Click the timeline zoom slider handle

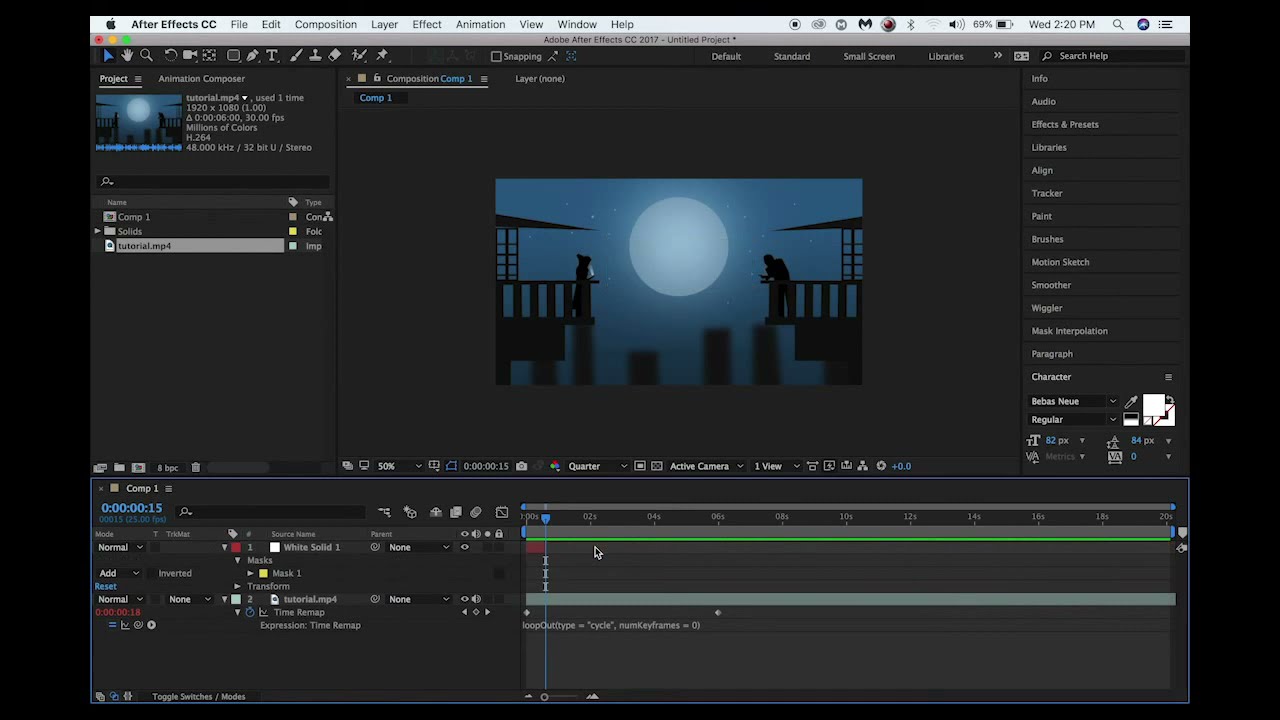pos(544,697)
